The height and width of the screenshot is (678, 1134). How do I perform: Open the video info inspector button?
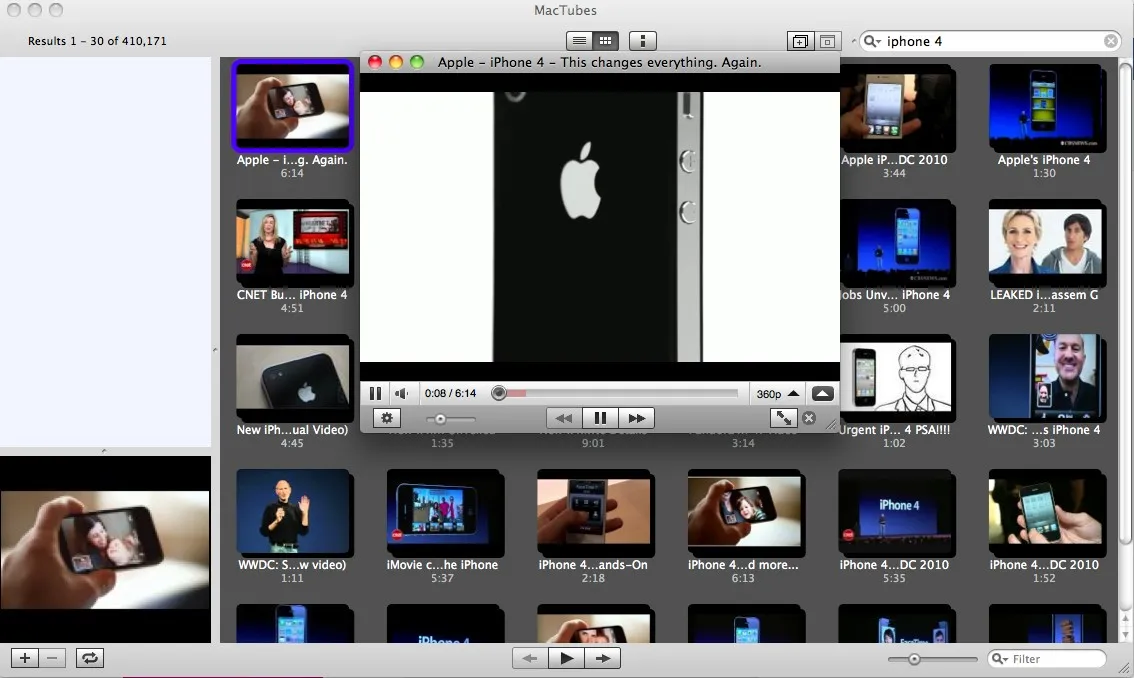point(642,41)
